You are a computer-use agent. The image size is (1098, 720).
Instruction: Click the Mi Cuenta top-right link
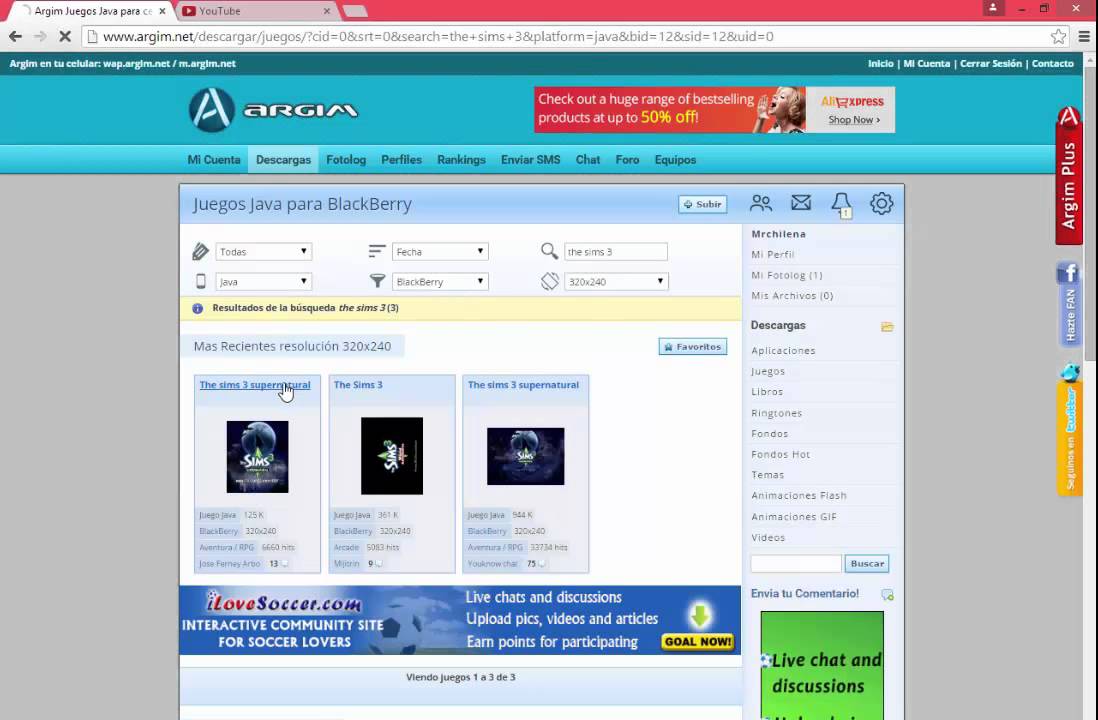[926, 63]
